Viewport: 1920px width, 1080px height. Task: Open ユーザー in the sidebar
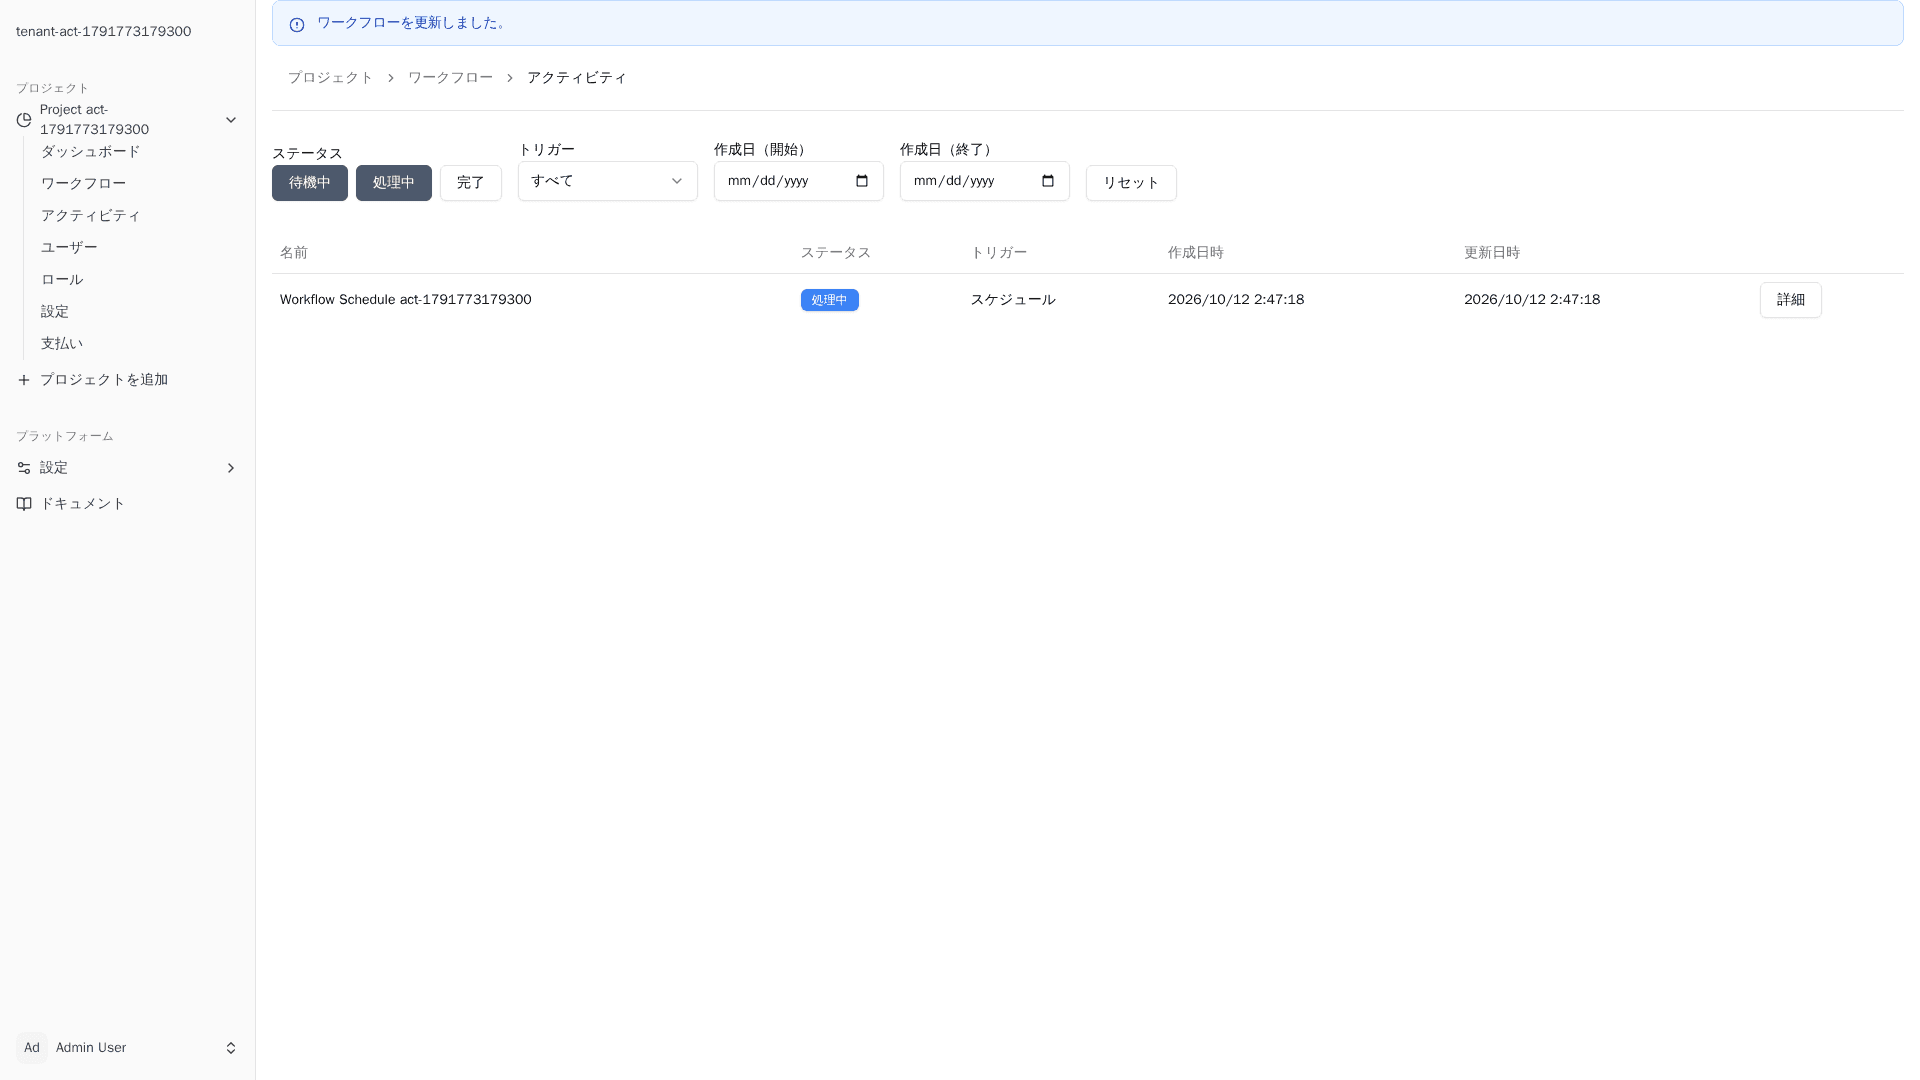tap(69, 248)
